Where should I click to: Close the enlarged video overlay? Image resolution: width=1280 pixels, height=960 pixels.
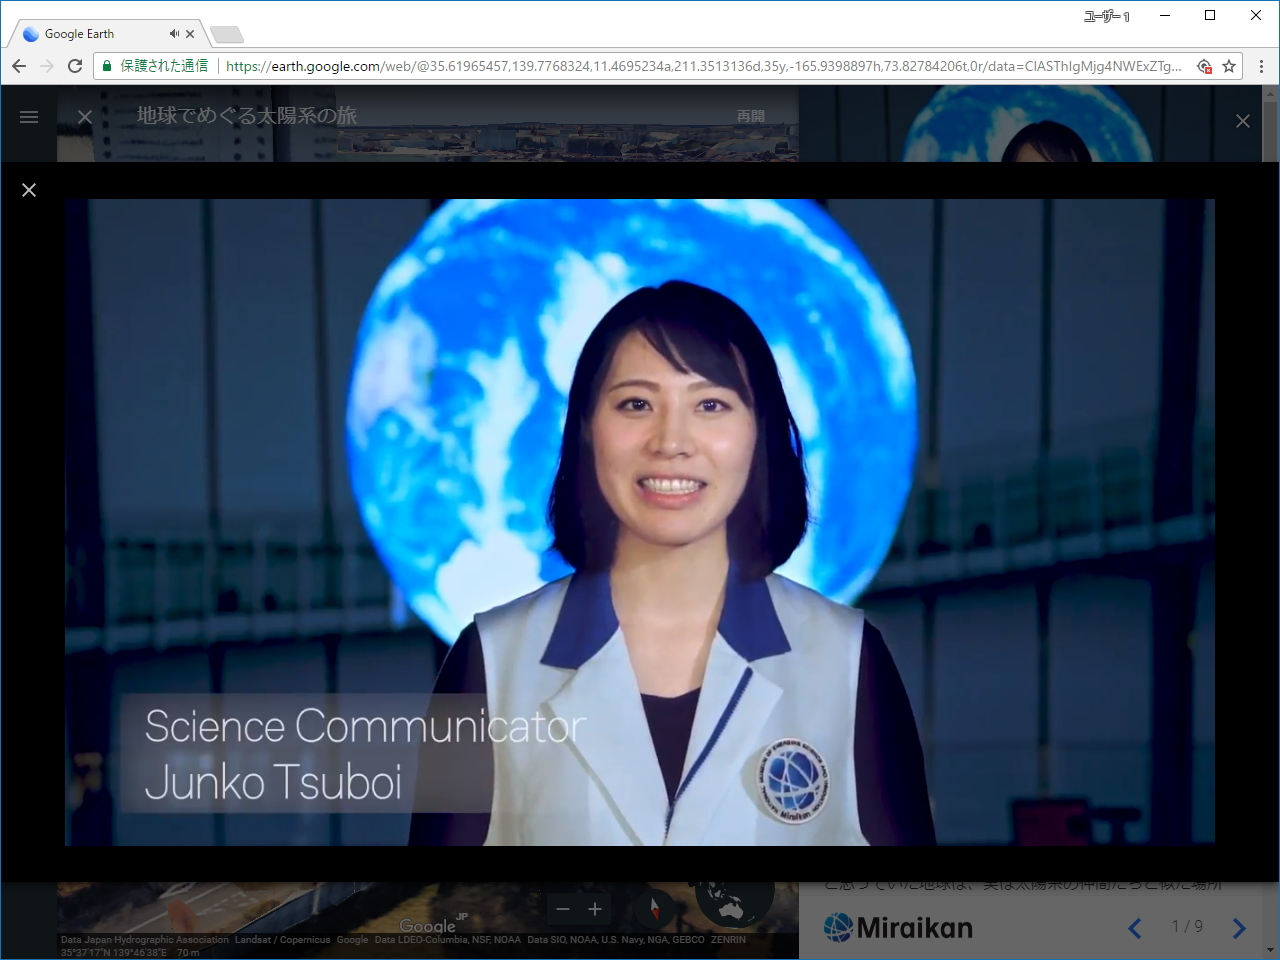(29, 190)
